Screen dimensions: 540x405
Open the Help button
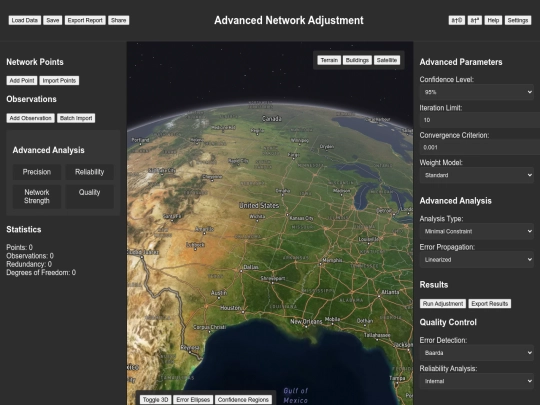point(493,20)
